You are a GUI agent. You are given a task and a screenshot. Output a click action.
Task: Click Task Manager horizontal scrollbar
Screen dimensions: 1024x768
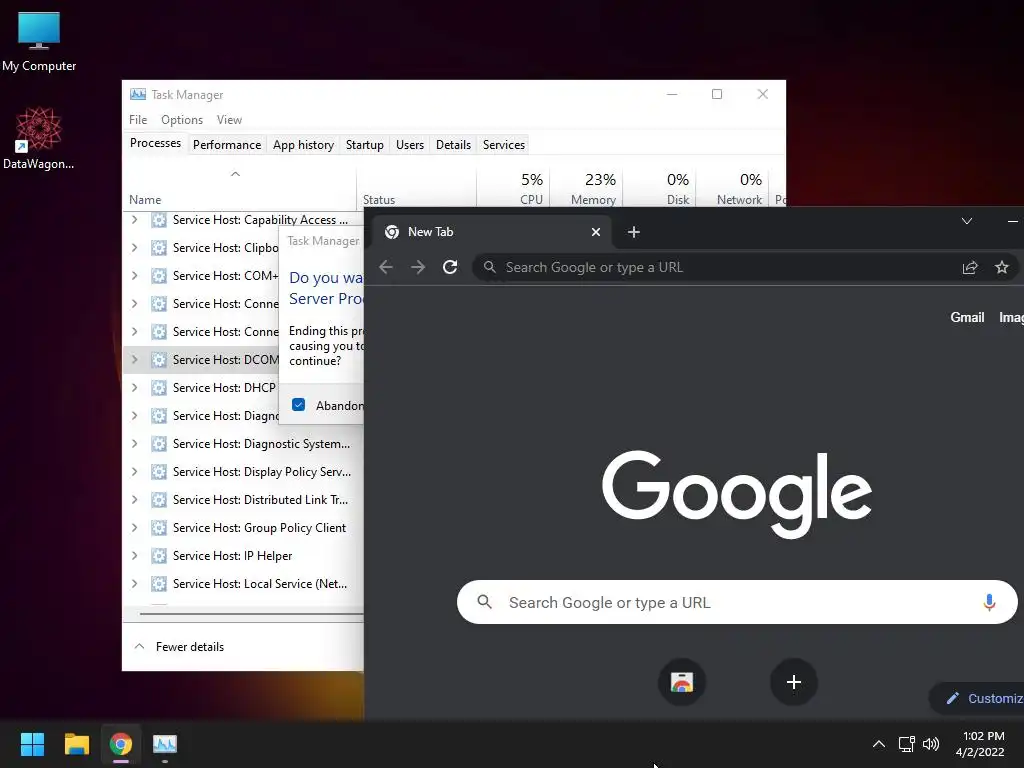click(x=251, y=614)
